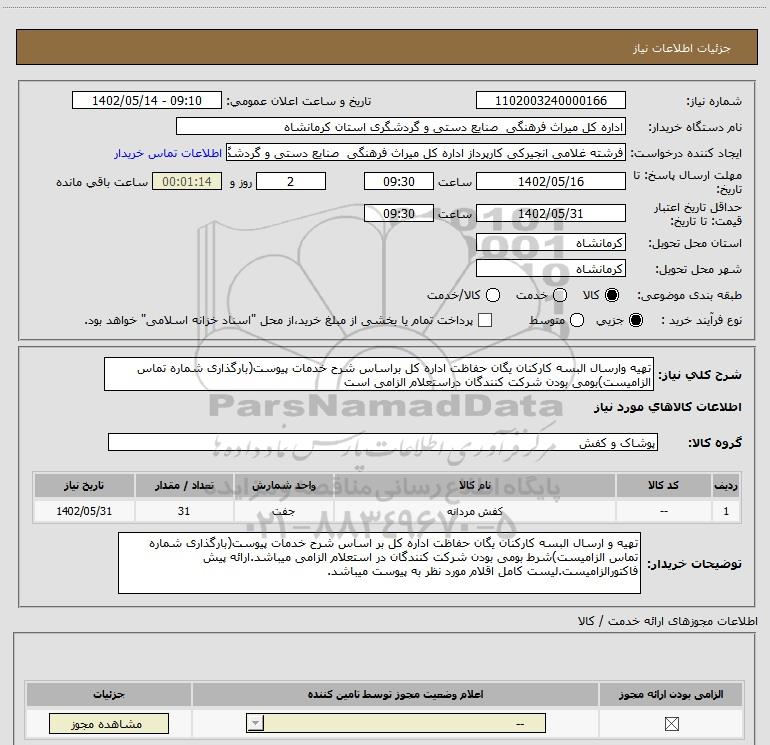Click the buyer organization name field

[x=401, y=127]
